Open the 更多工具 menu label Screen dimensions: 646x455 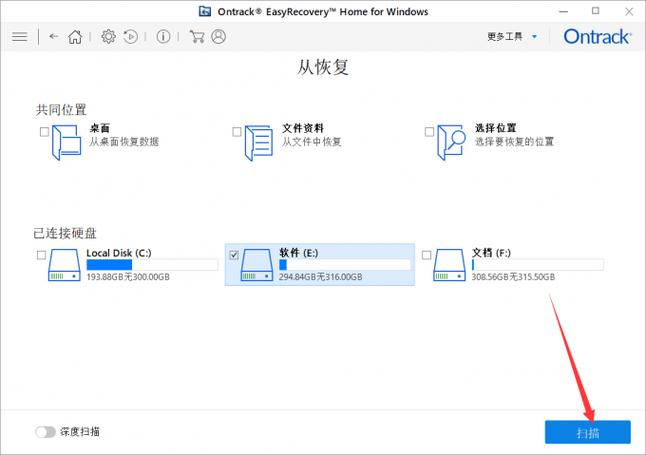tap(505, 37)
